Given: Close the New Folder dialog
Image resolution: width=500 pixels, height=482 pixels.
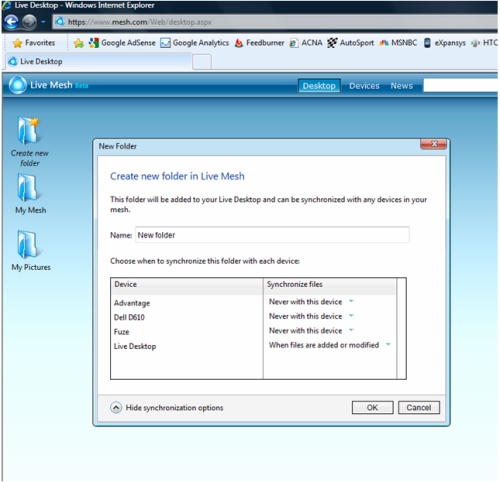Looking at the screenshot, I should (x=433, y=144).
